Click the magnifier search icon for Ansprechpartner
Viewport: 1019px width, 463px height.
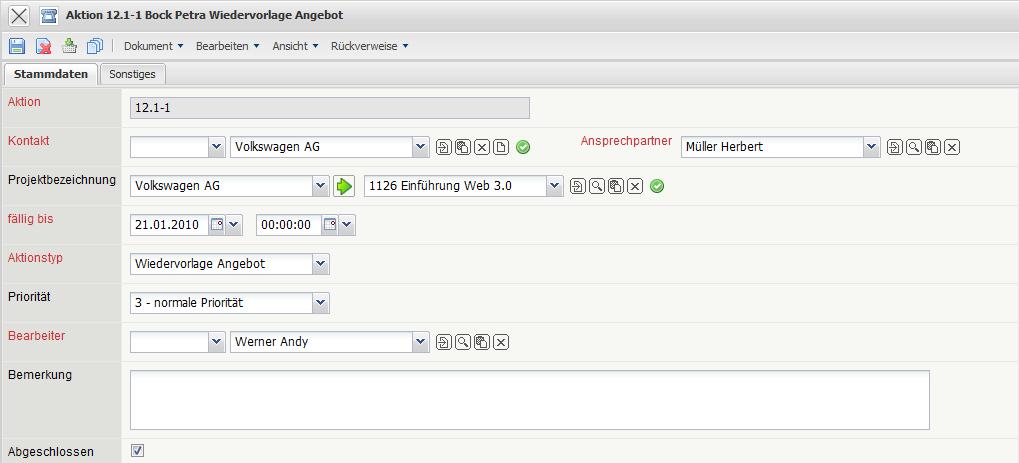coord(914,148)
